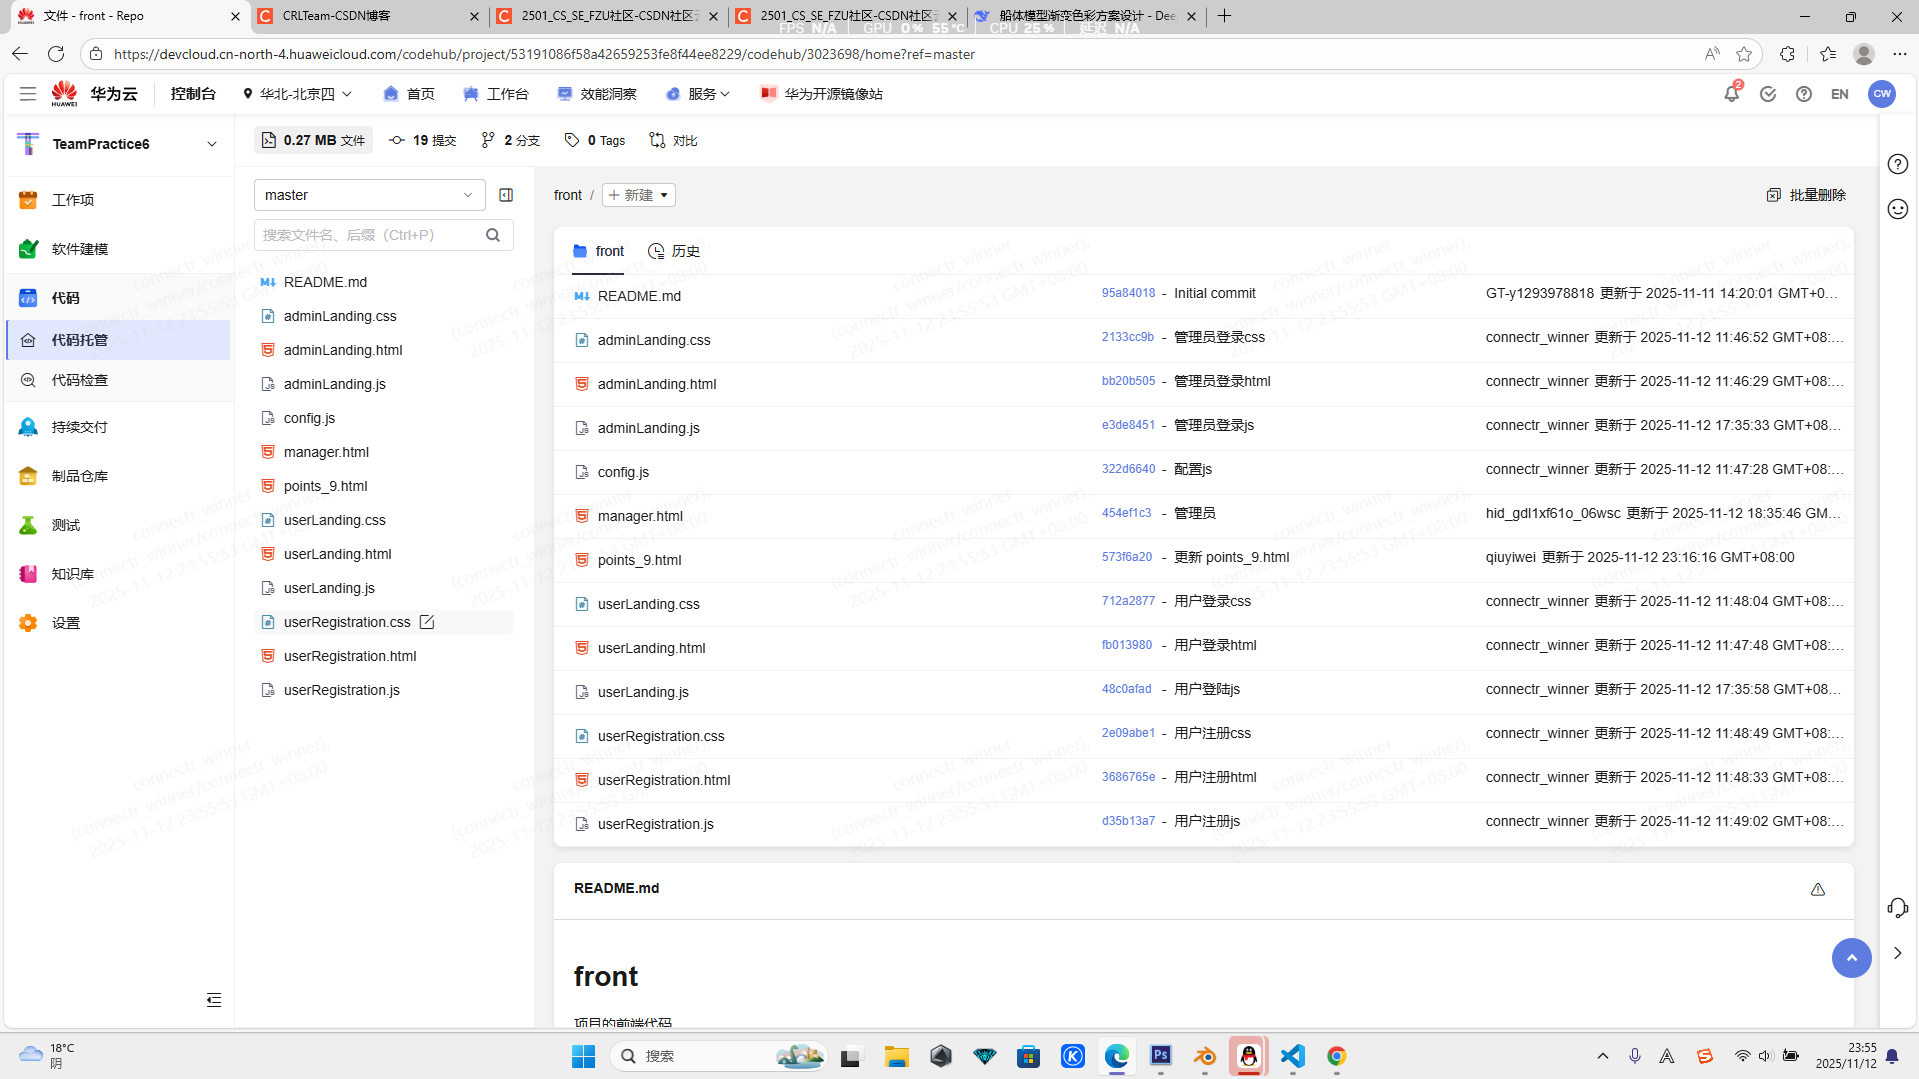The width and height of the screenshot is (1919, 1079).
Task: Click the back-to-top round button
Action: click(x=1851, y=958)
